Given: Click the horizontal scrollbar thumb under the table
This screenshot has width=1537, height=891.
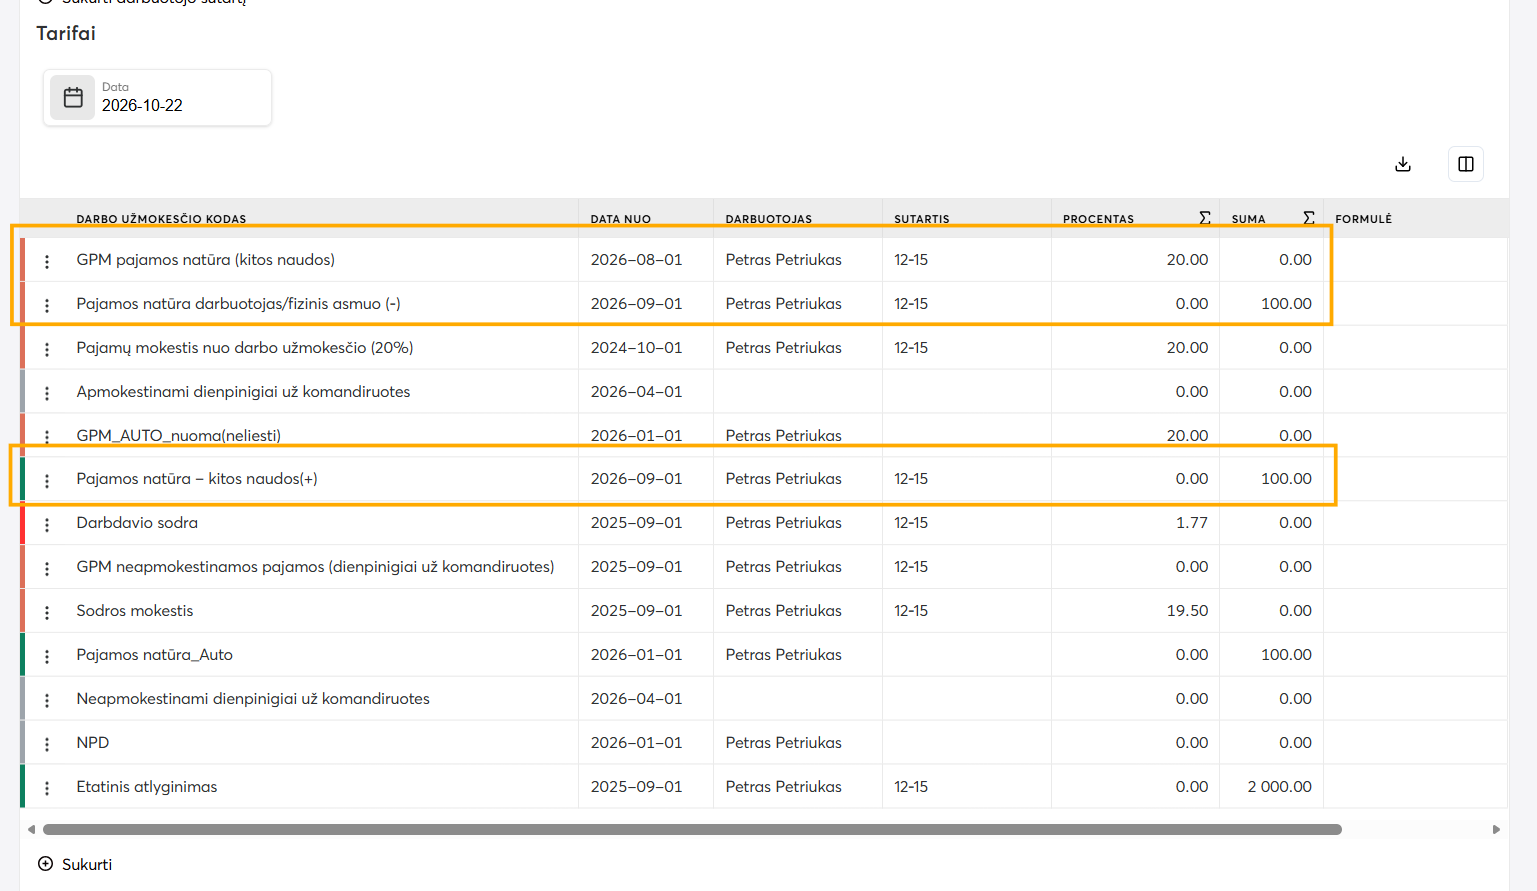Looking at the screenshot, I should coord(692,829).
